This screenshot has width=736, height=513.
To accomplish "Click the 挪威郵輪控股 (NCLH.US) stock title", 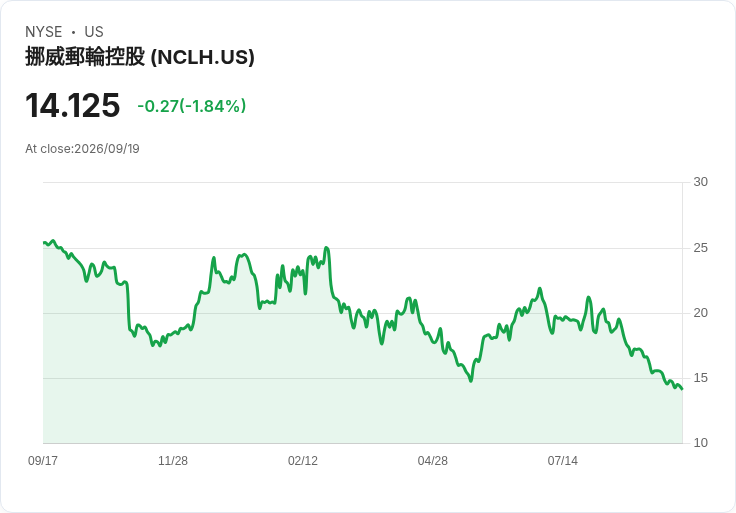I will (x=139, y=57).
